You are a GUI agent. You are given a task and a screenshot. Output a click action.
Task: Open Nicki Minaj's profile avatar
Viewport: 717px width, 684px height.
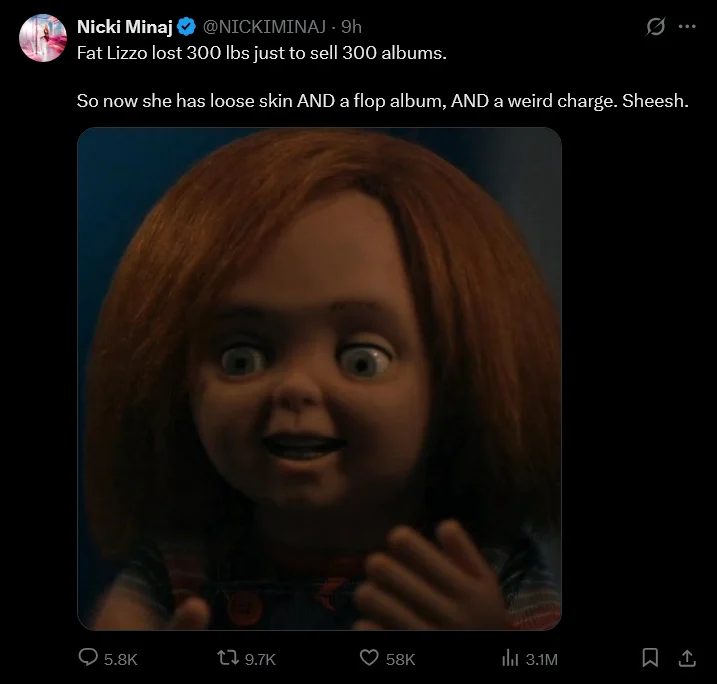[x=42, y=38]
